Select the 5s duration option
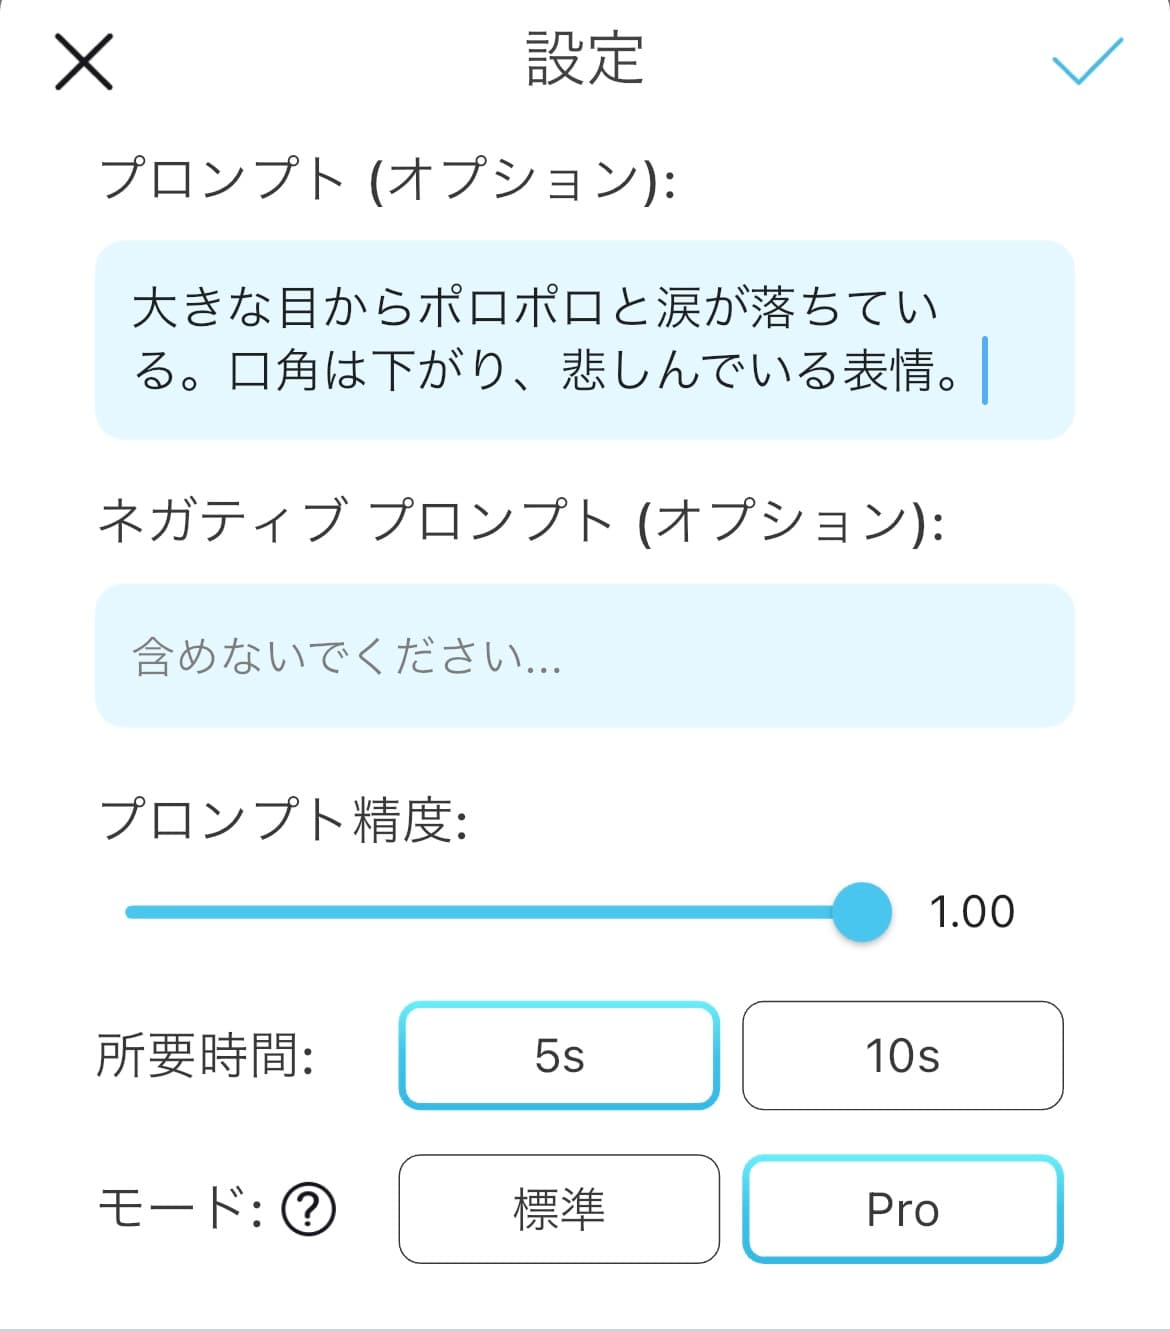The image size is (1170, 1331). 559,1056
